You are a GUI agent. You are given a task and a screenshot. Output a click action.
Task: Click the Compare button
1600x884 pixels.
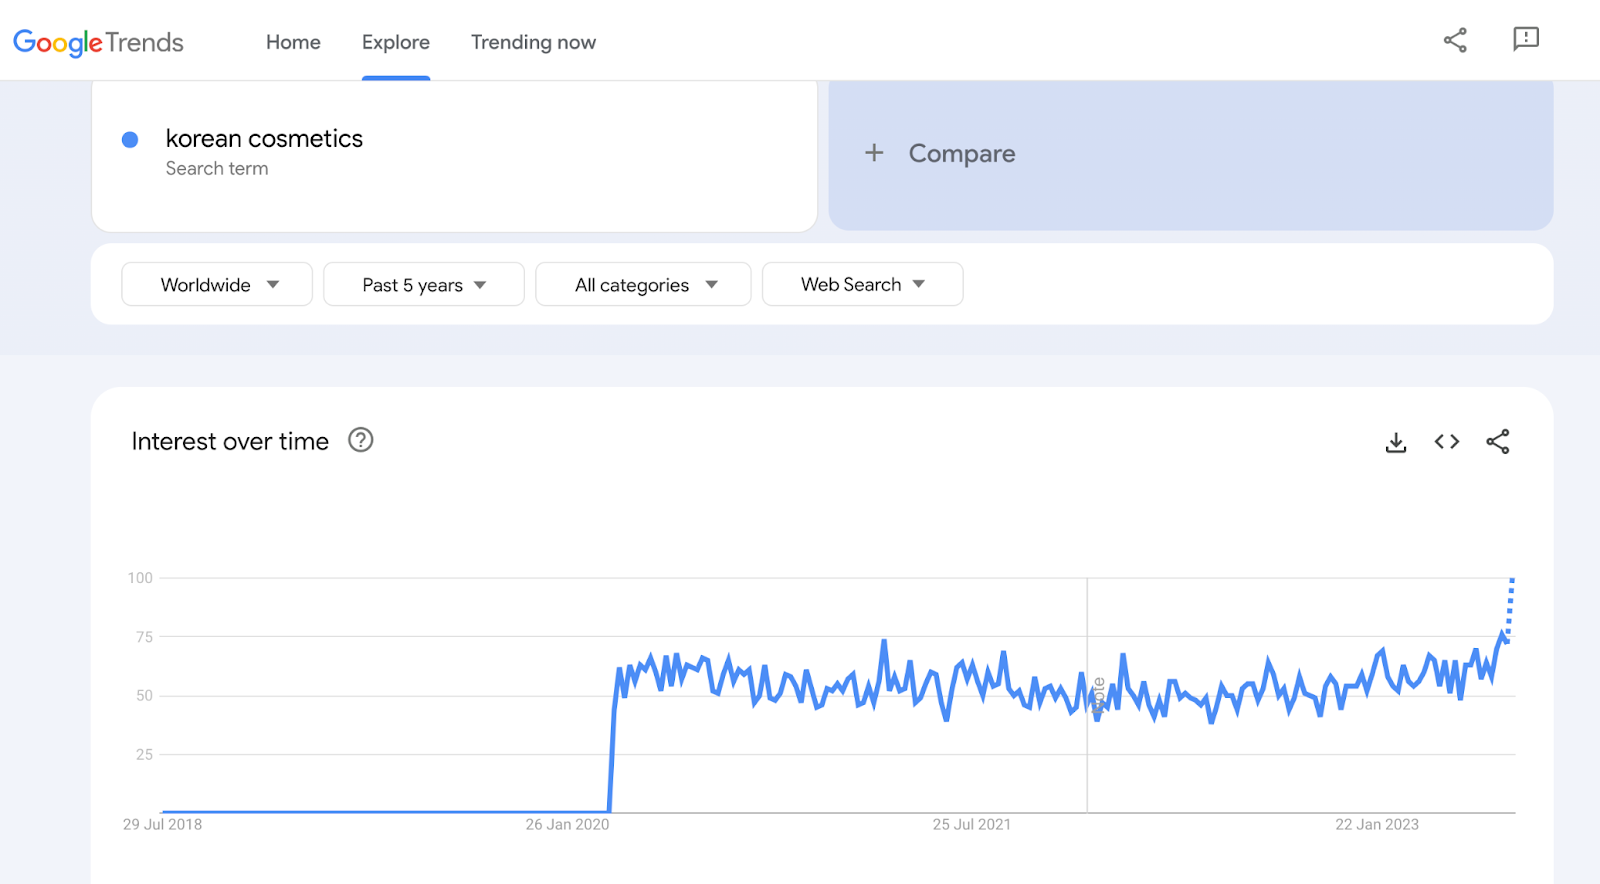click(961, 153)
